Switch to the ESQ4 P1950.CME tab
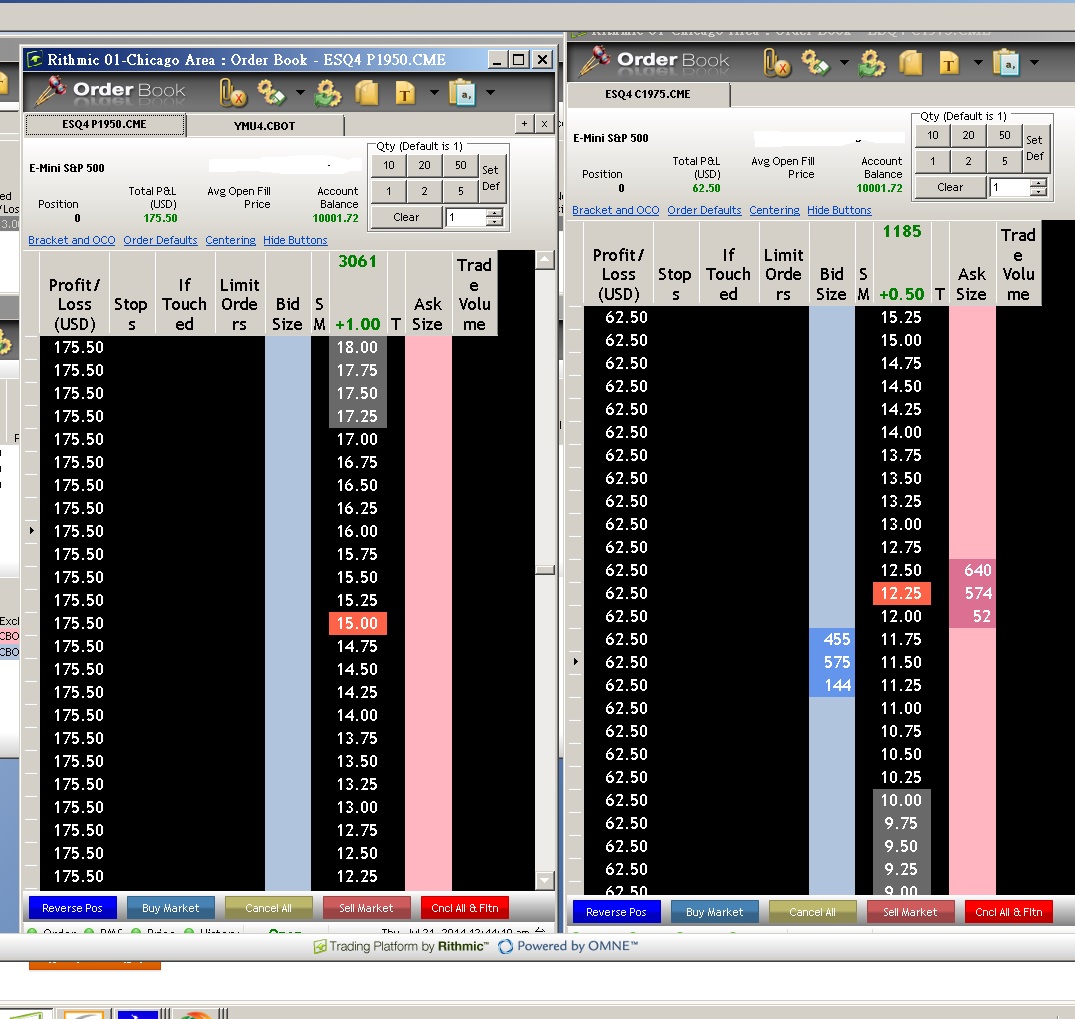 (x=105, y=125)
